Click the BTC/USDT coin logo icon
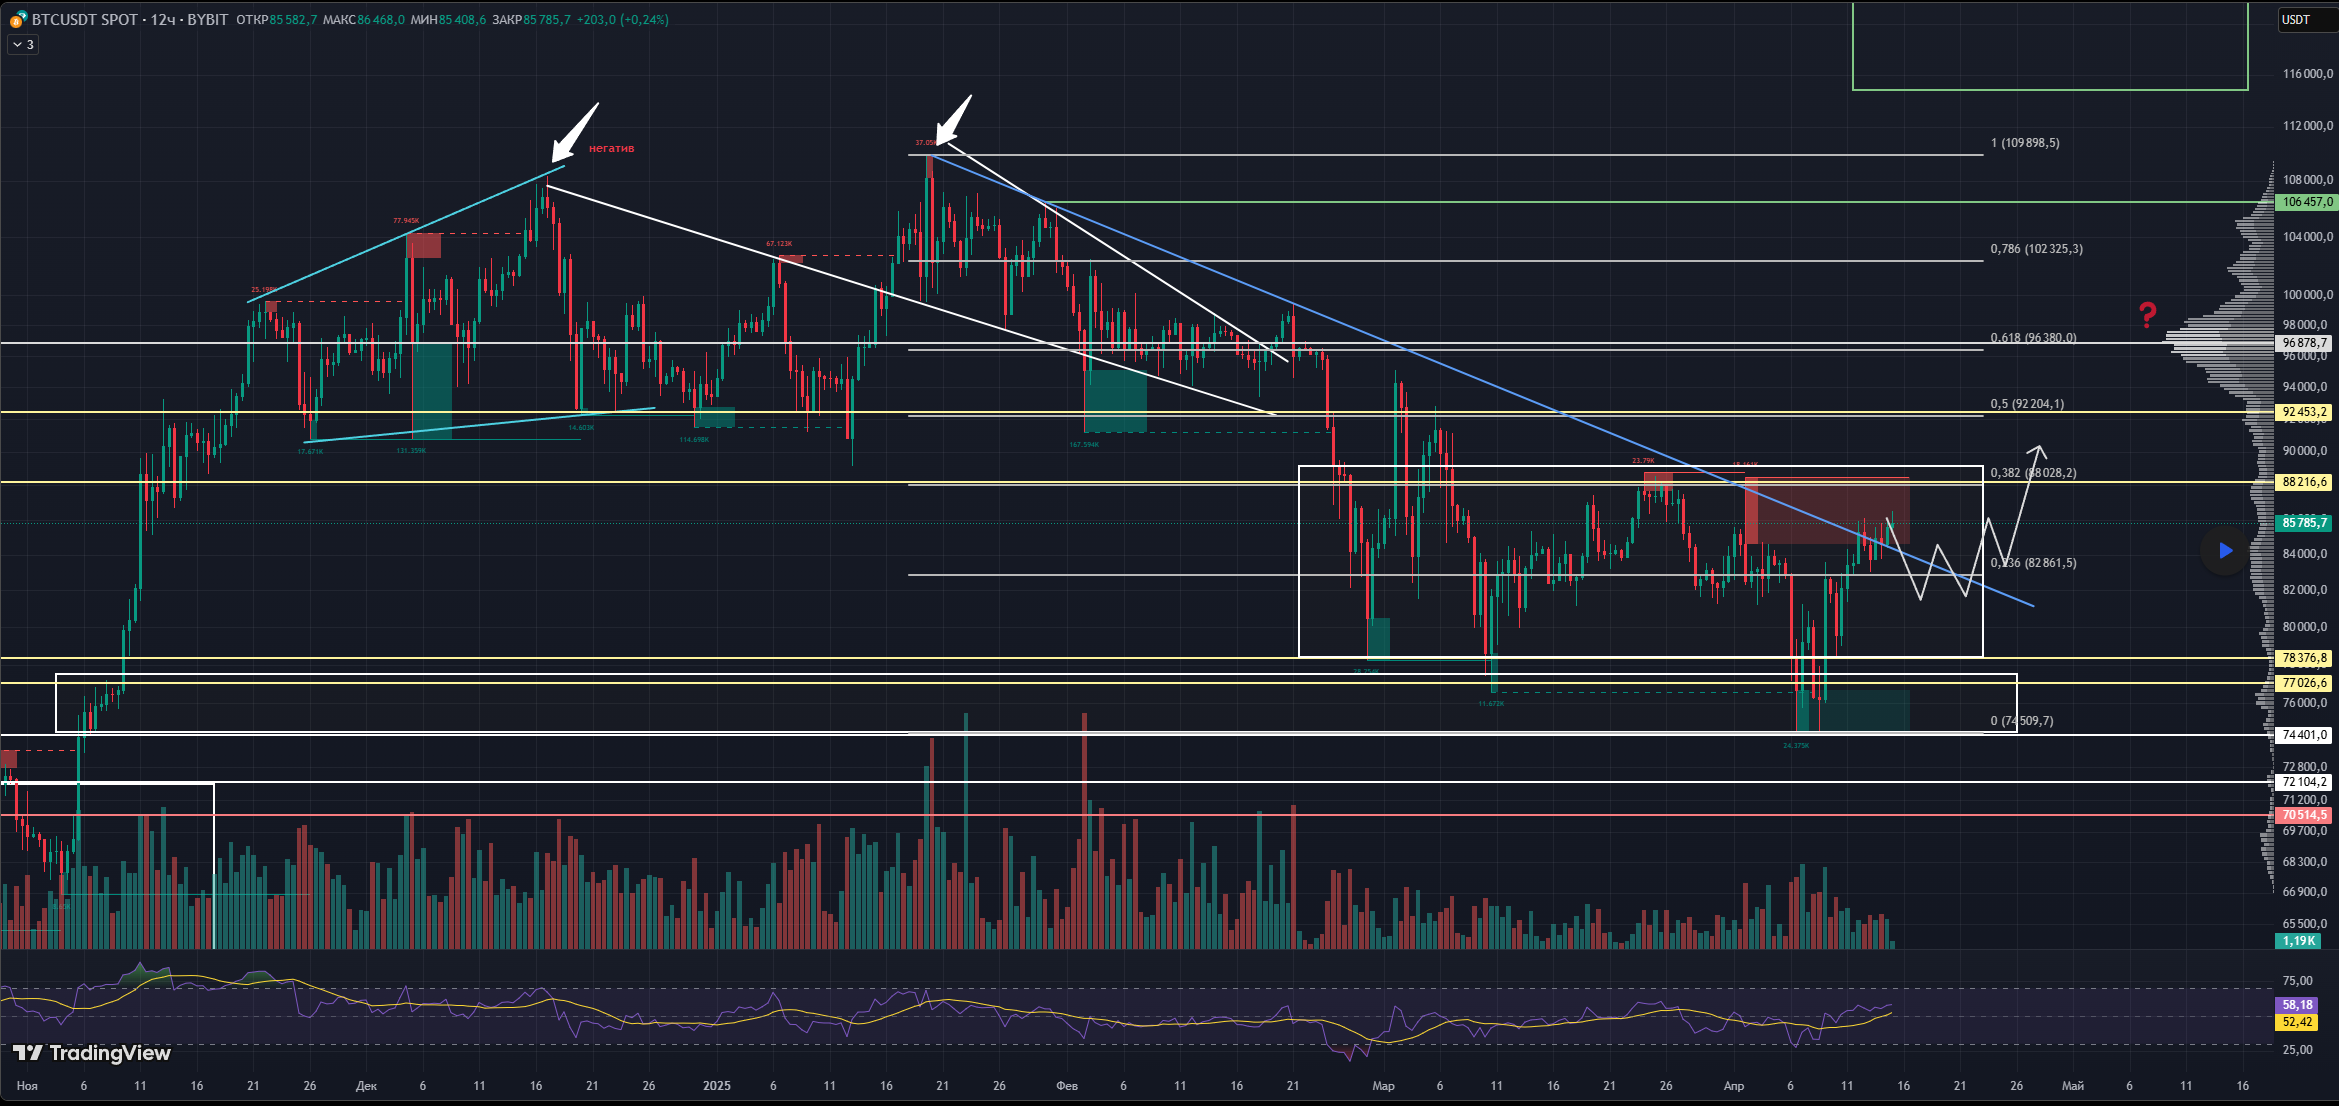 [18, 19]
